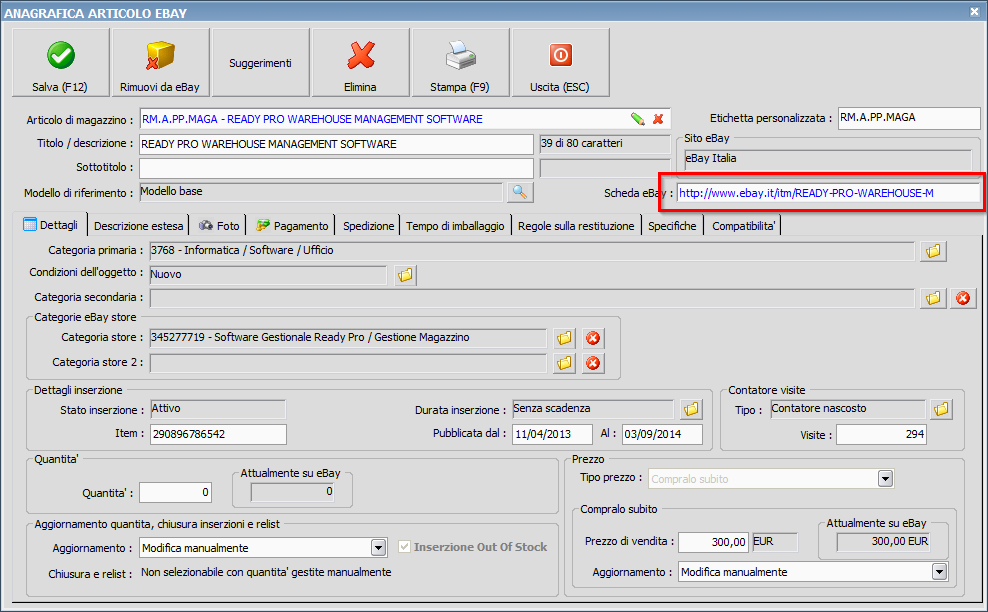The width and height of the screenshot is (988, 612).
Task: Click folder icon for Categoria store 2
Action: [x=565, y=363]
